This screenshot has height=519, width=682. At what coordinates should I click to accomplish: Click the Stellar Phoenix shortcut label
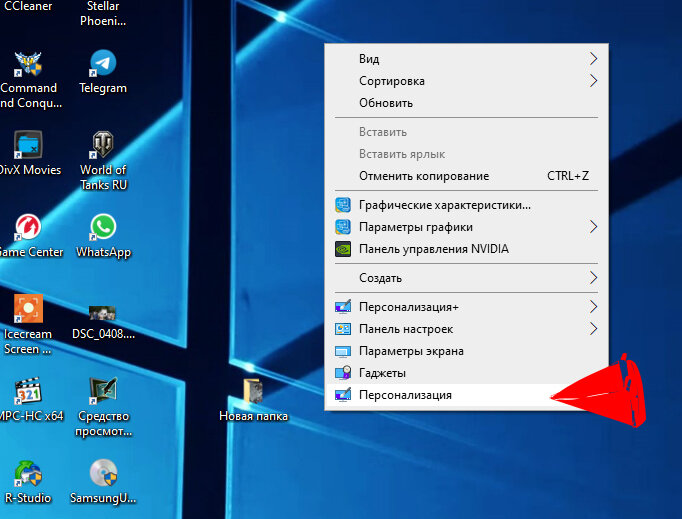(x=103, y=13)
